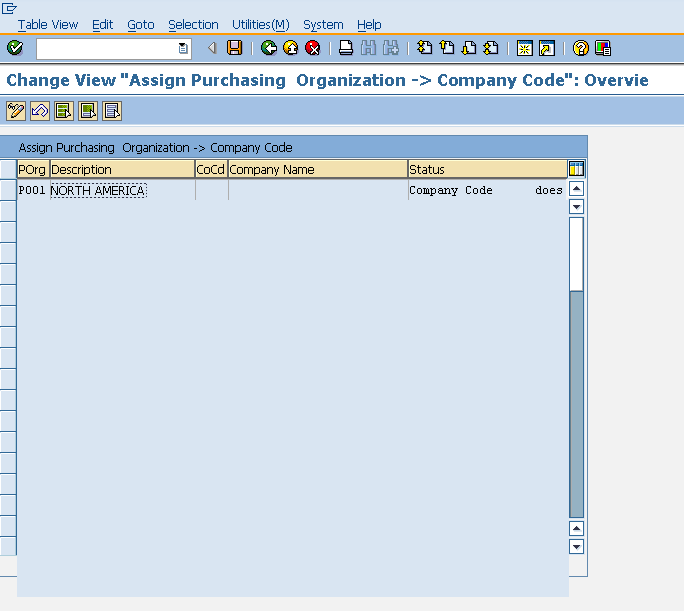Image resolution: width=684 pixels, height=611 pixels.
Task: Select the row for P001
Action: (x=8, y=190)
